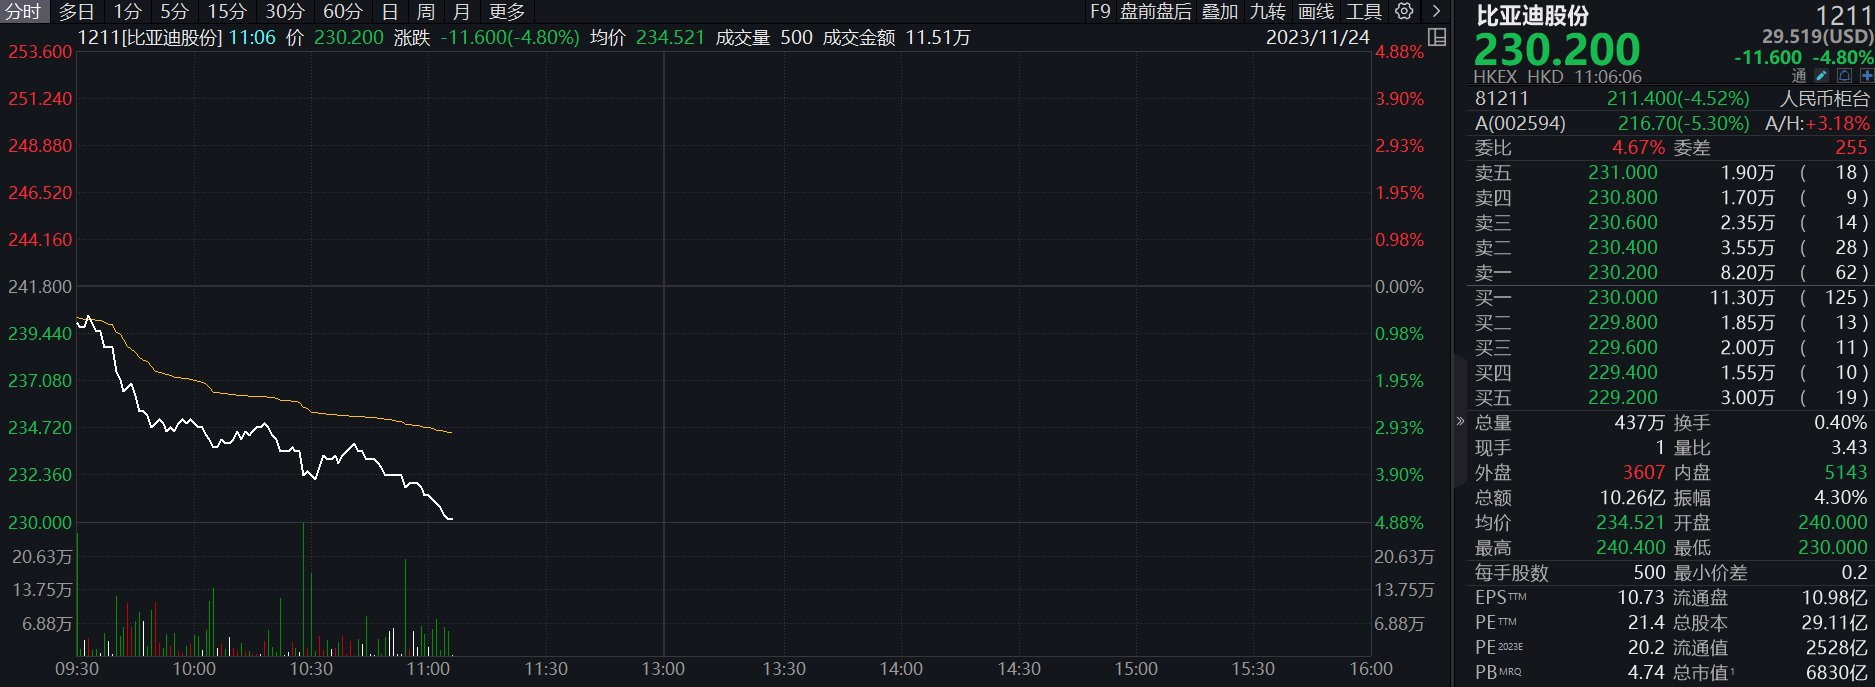
Task: Click the 总量 437万 value
Action: [1640, 423]
